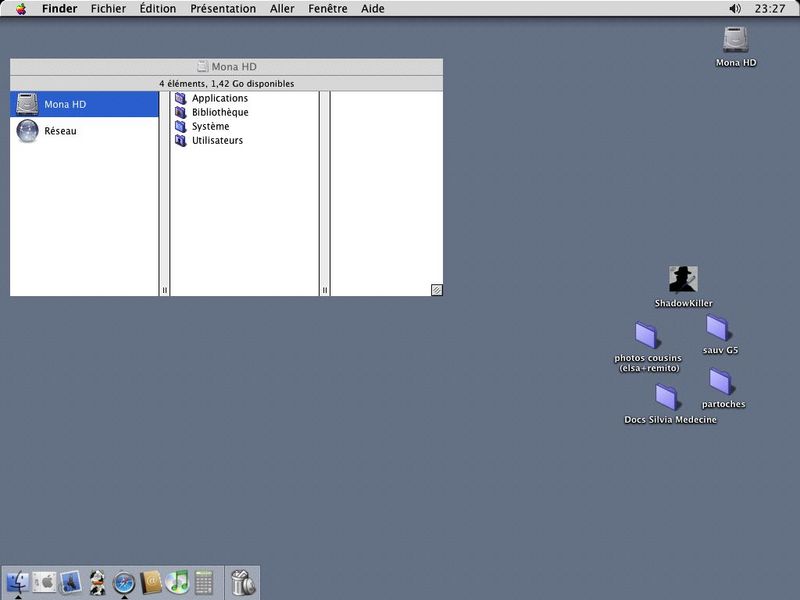Open Address Book from the Dock

point(151,582)
